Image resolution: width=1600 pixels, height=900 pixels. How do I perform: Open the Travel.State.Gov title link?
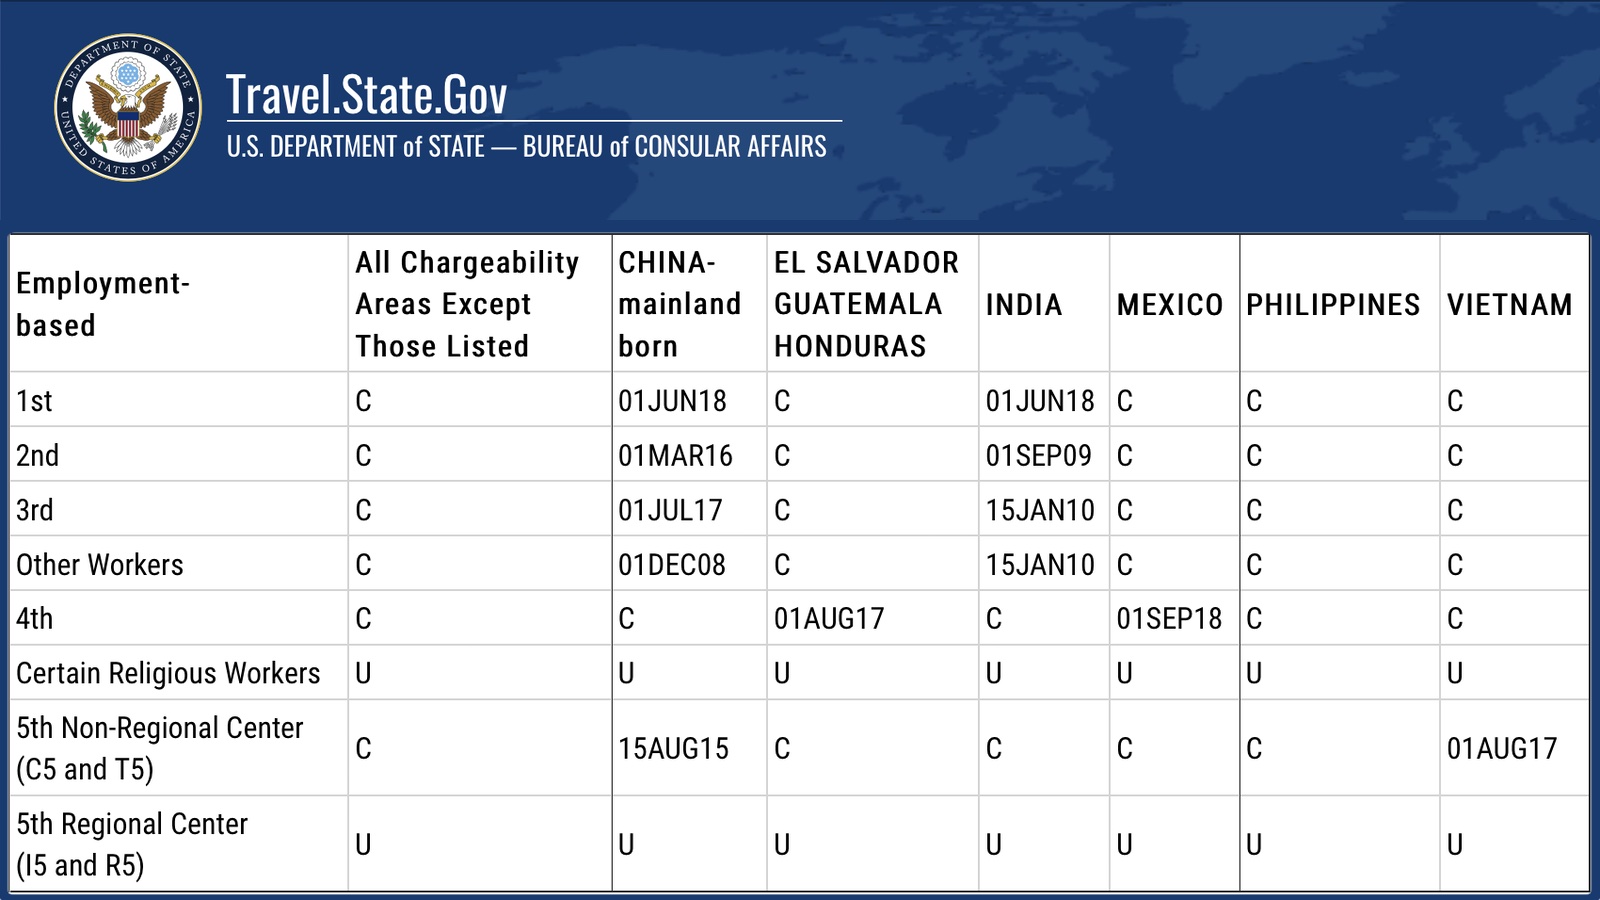point(366,95)
